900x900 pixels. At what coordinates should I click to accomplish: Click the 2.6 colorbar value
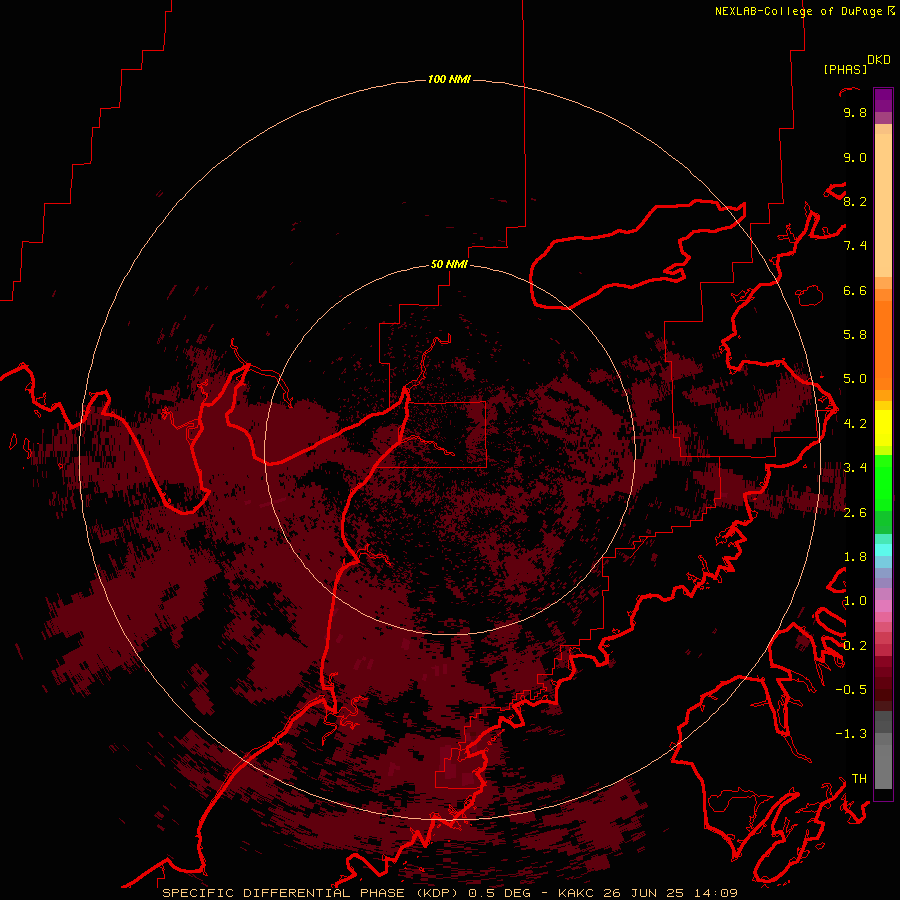coord(855,513)
